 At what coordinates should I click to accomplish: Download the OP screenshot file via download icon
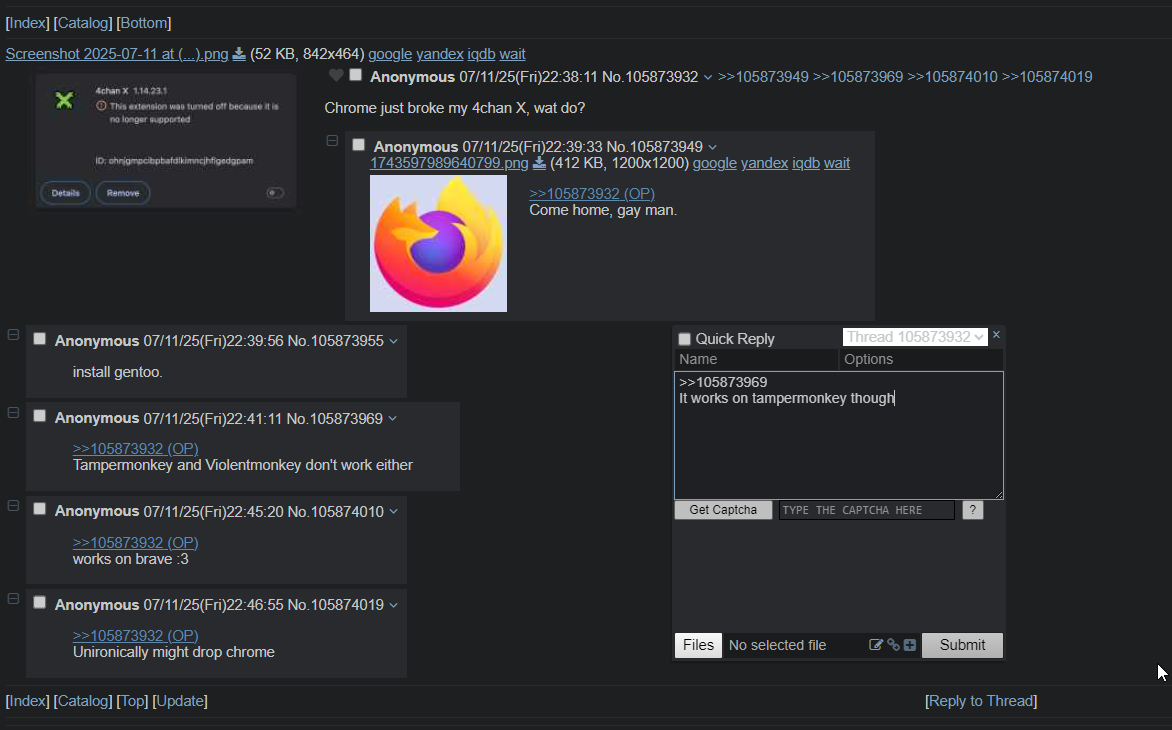point(238,54)
